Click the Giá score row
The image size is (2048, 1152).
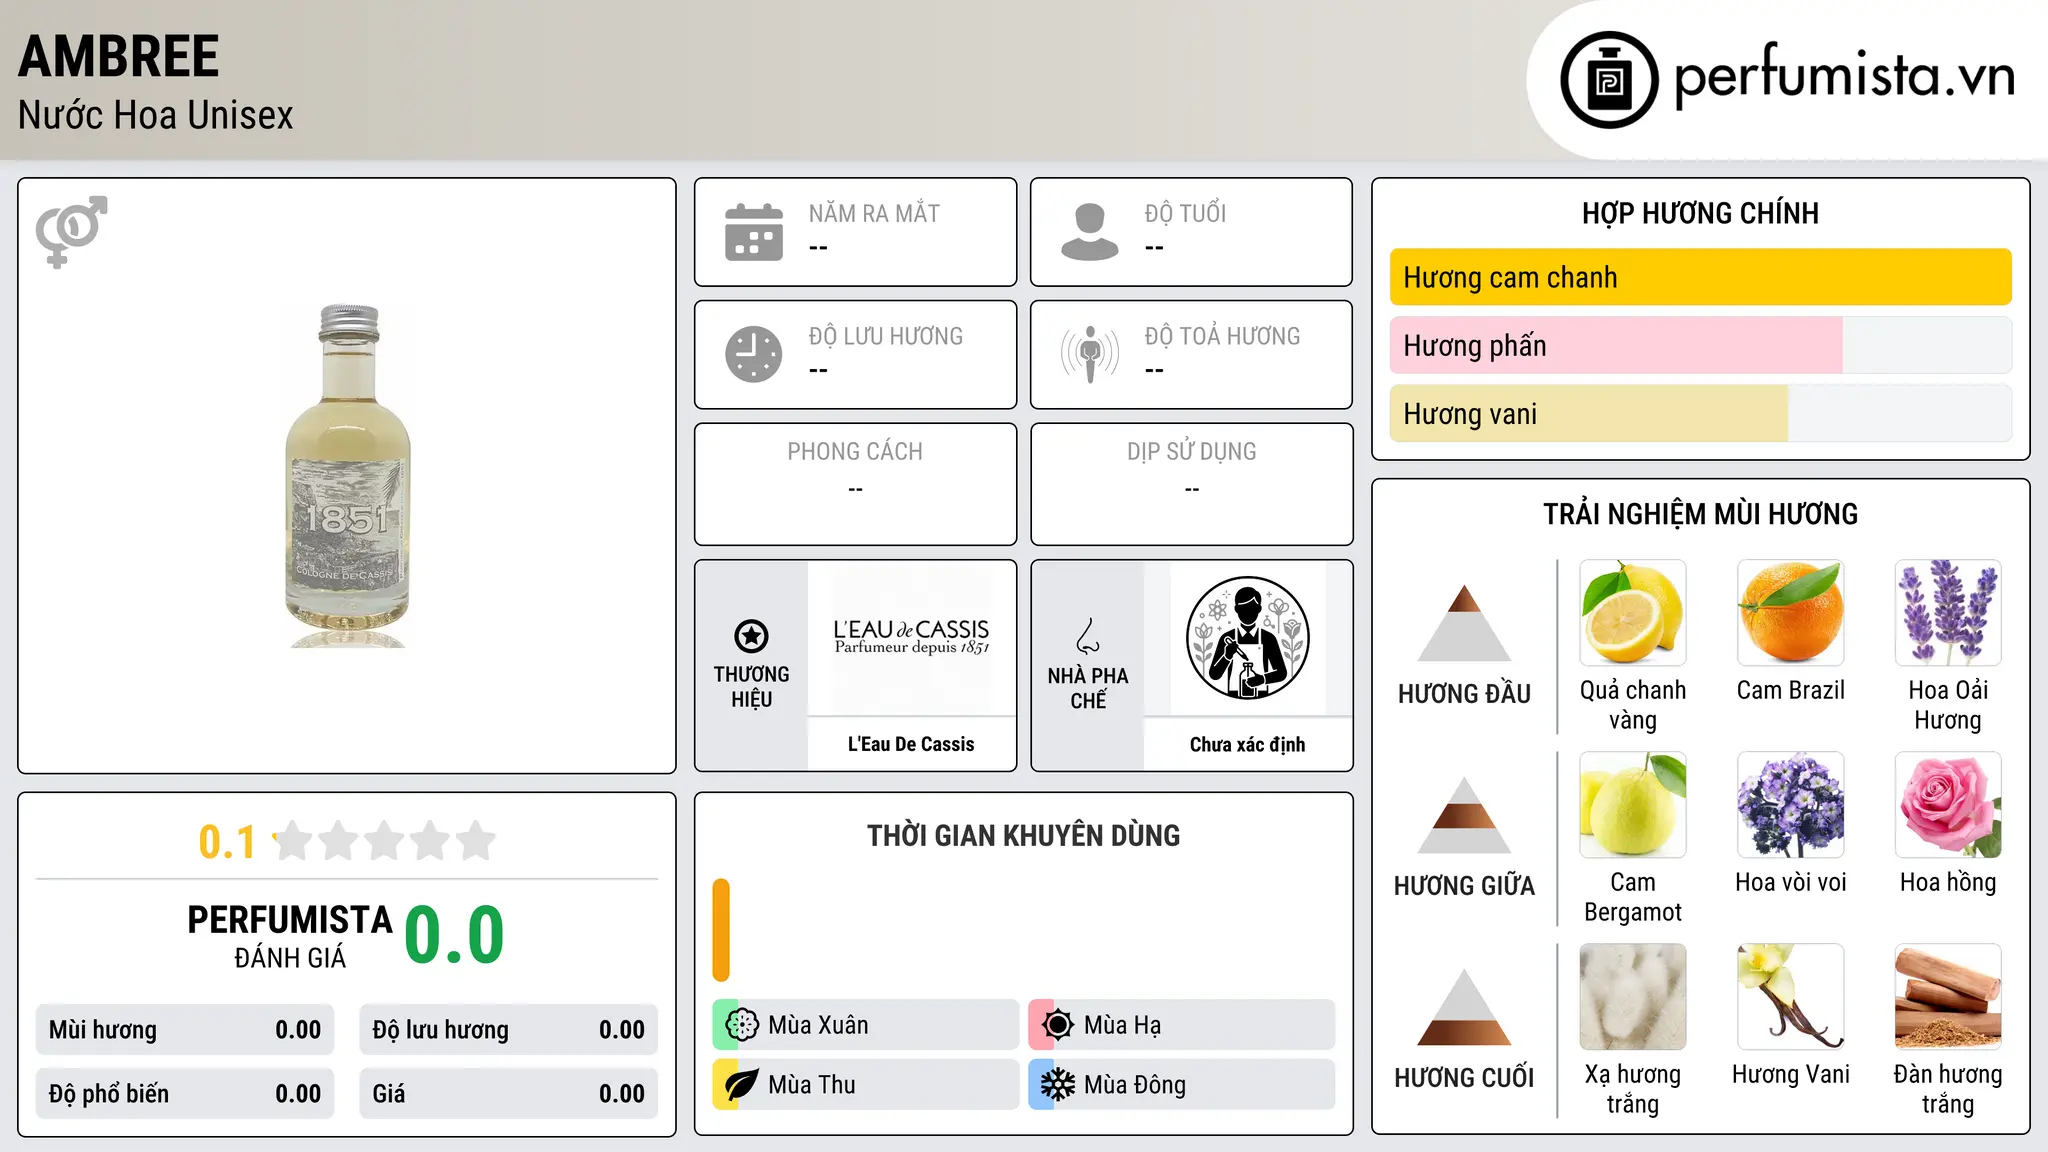point(509,1094)
